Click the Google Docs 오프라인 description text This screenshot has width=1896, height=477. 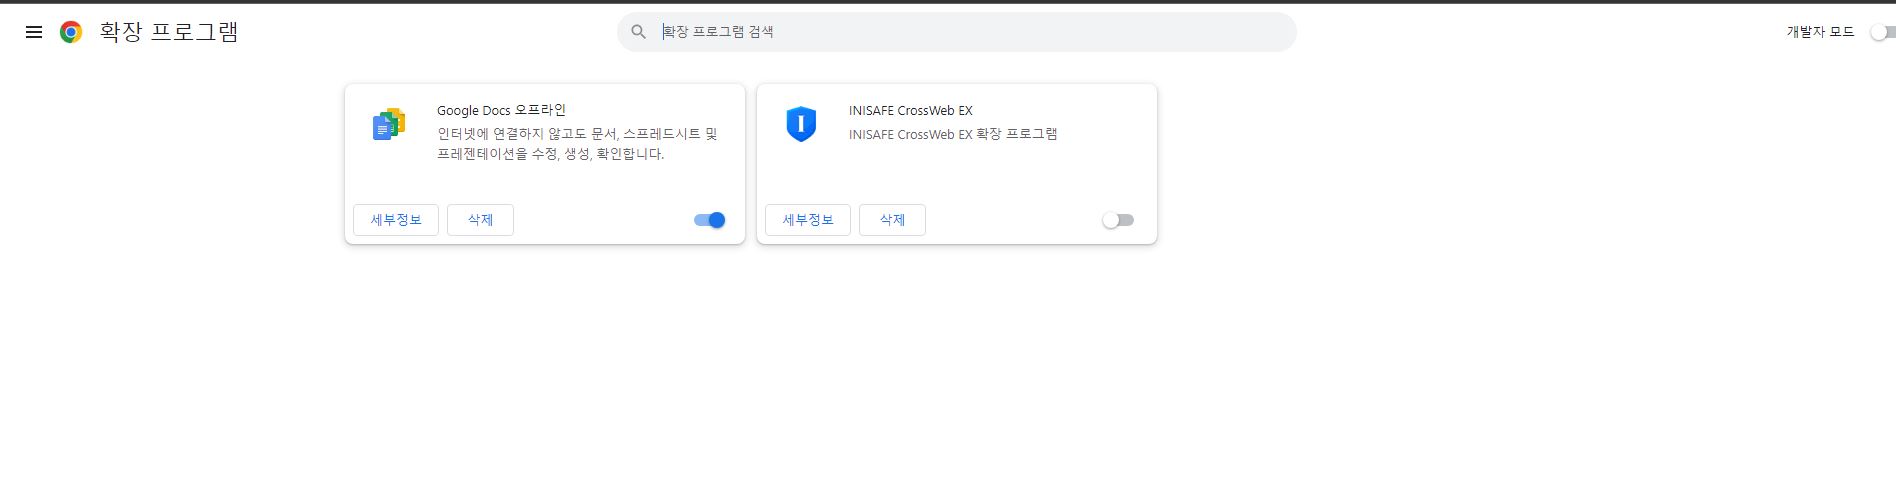(577, 144)
